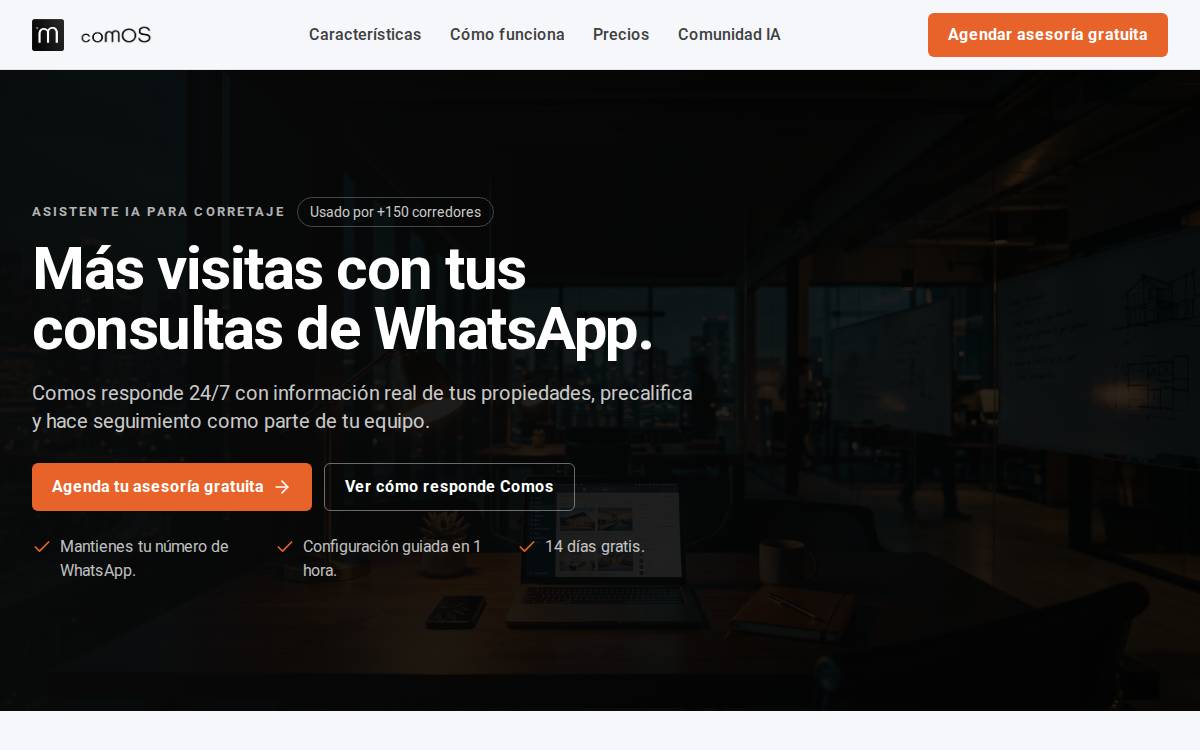Click 'Mantienes tu número de WhatsApp.' text

[x=144, y=559]
